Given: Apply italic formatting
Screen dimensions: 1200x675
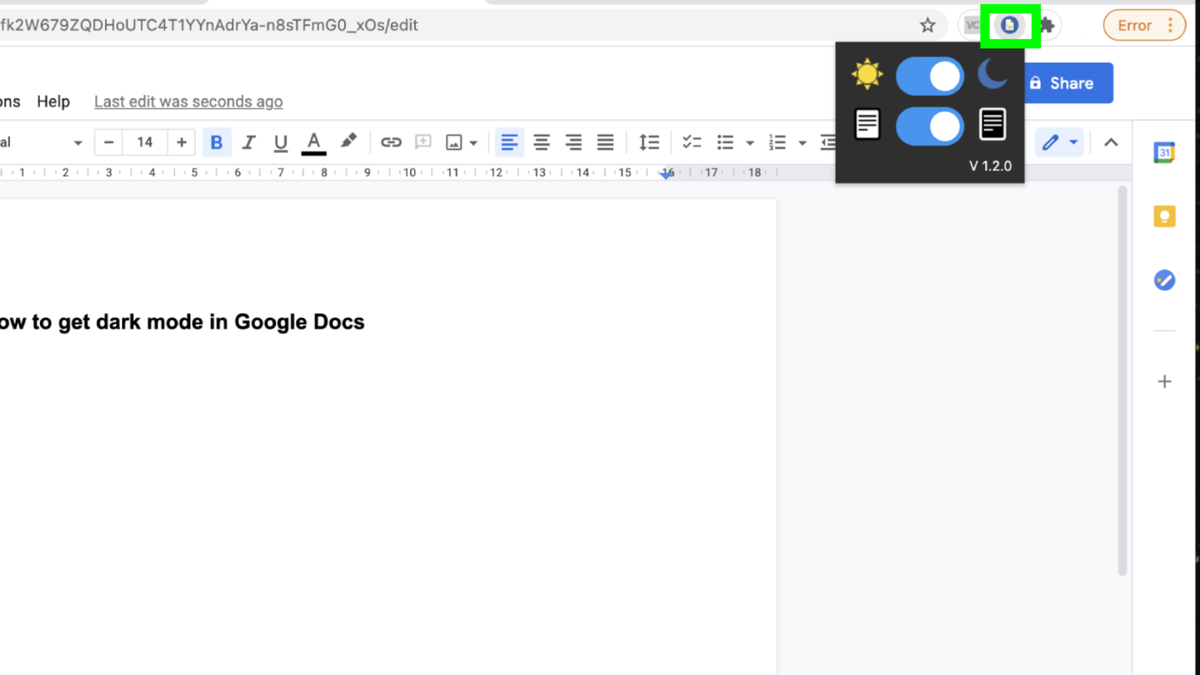Looking at the screenshot, I should coord(249,142).
